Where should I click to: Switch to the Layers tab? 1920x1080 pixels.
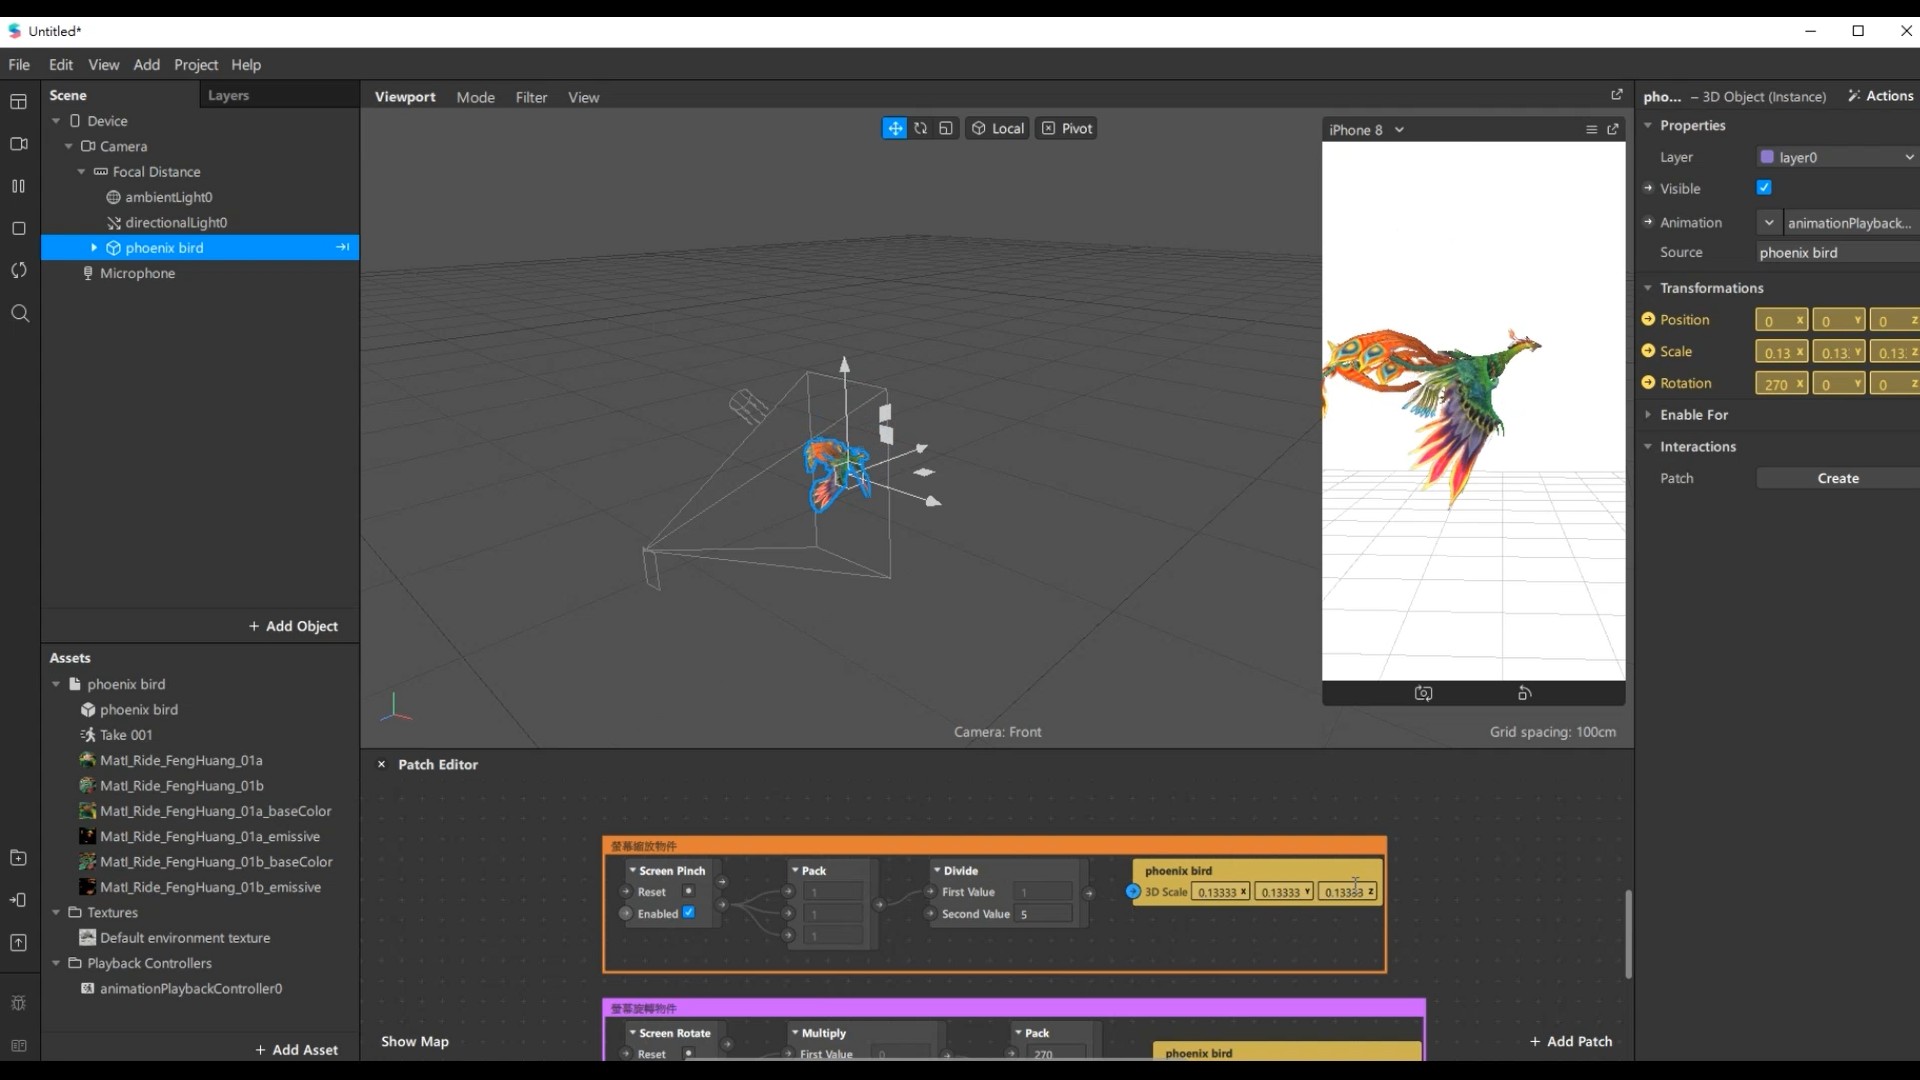tap(228, 96)
